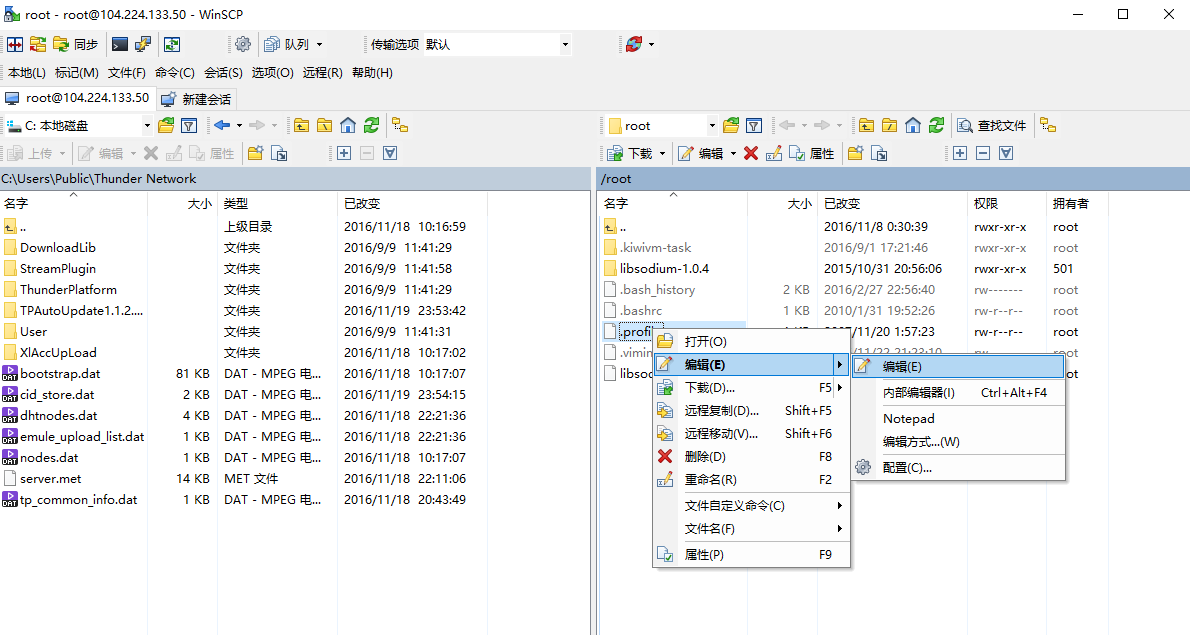Select files plus icon in local panel

(x=344, y=153)
